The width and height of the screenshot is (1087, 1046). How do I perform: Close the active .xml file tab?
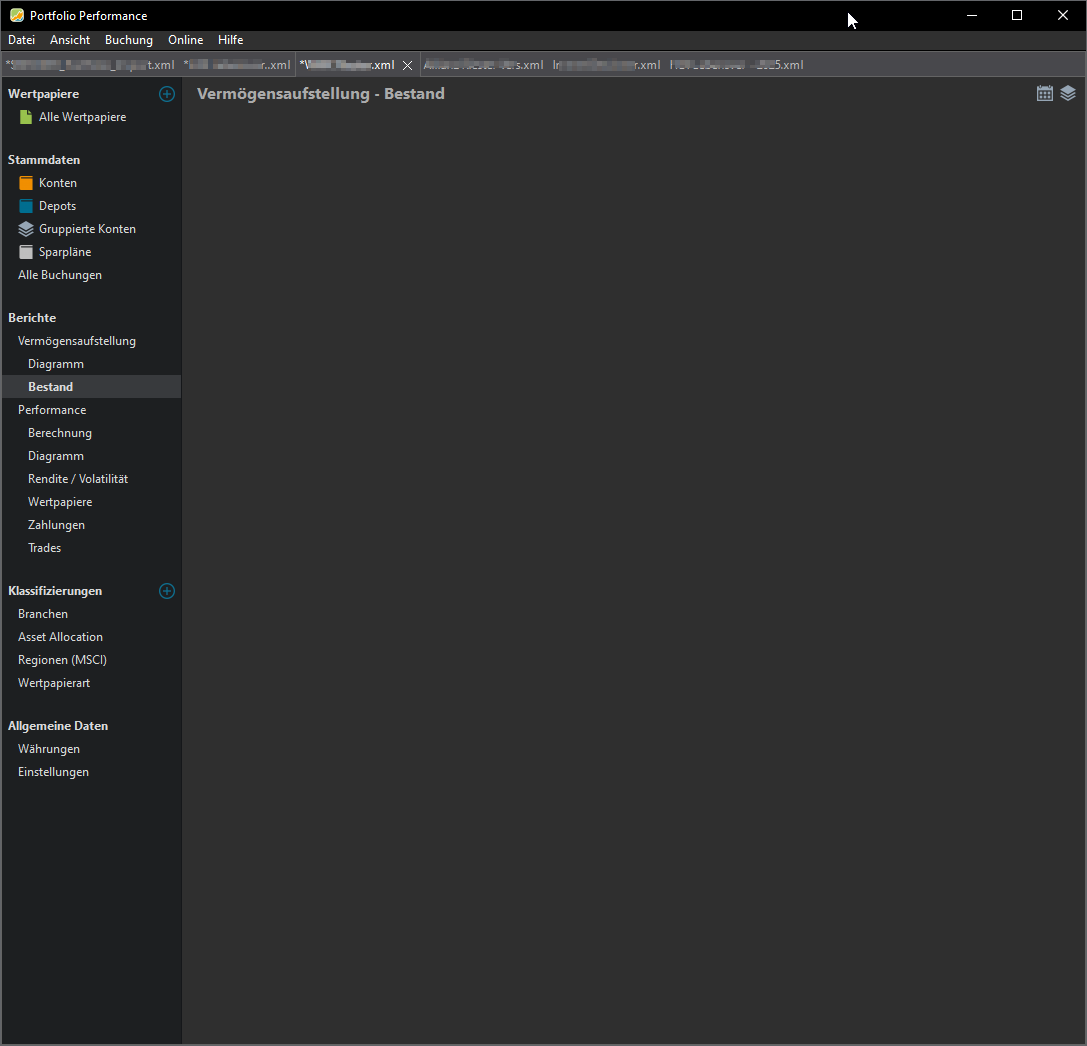click(407, 65)
